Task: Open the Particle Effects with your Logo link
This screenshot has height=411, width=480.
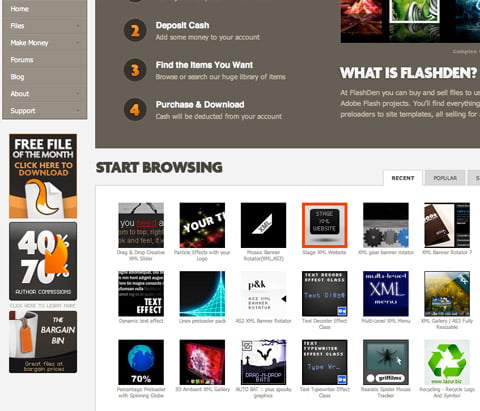Action: pos(202,255)
